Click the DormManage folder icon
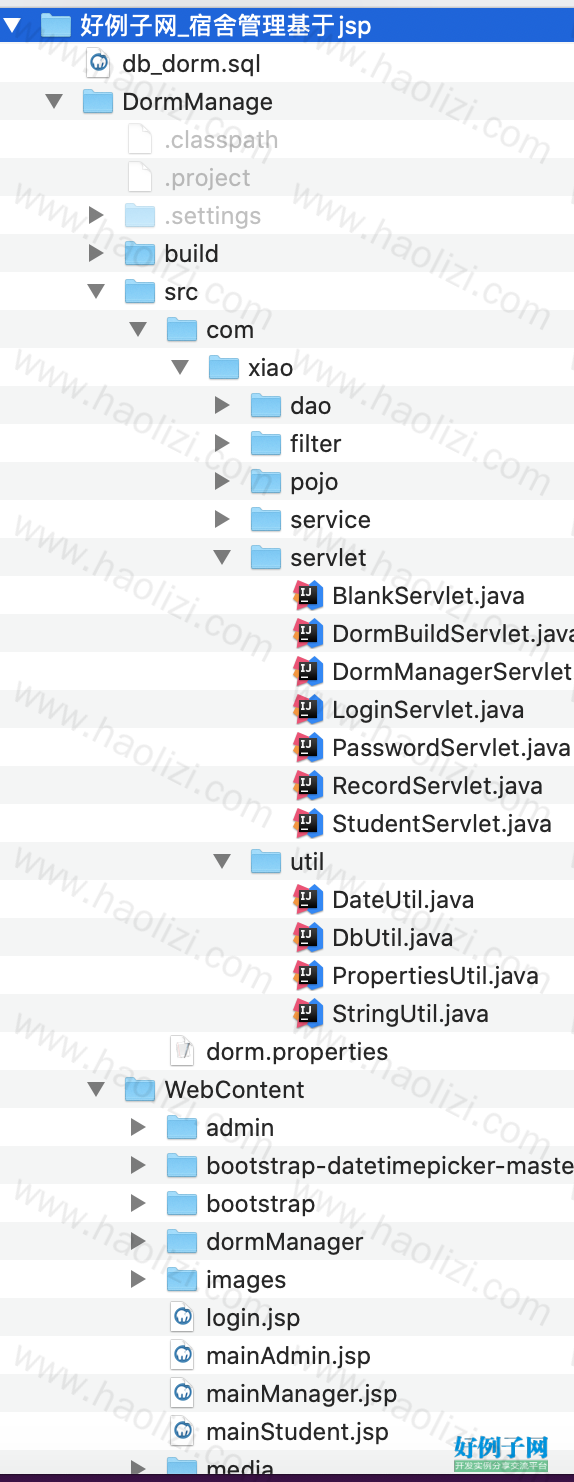This screenshot has height=1482, width=574. coord(98,102)
